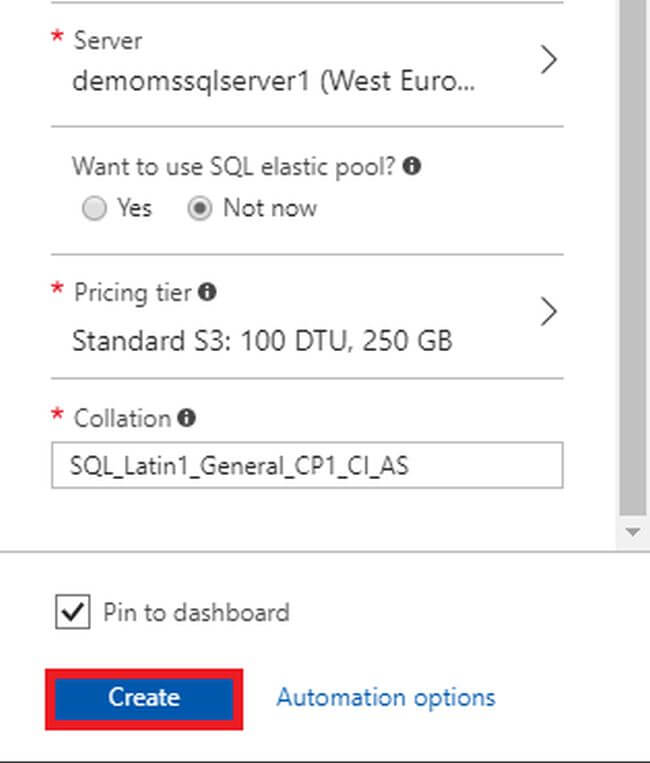
Task: Click the Collation info icon
Action: point(186,418)
